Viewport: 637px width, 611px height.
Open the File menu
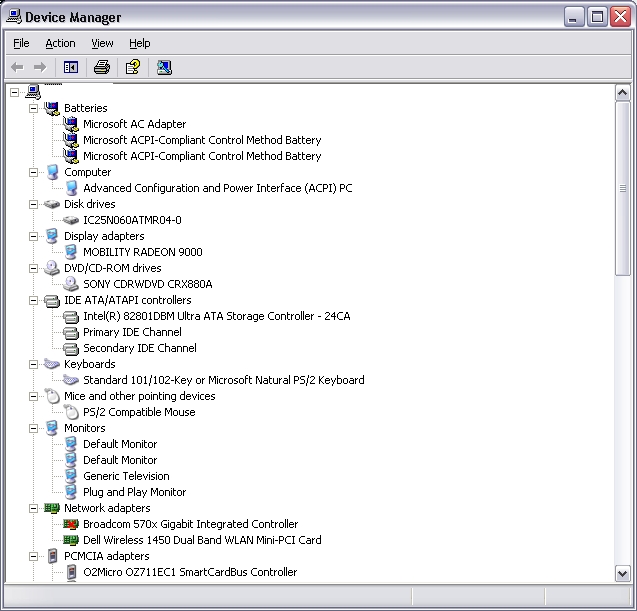click(x=21, y=43)
